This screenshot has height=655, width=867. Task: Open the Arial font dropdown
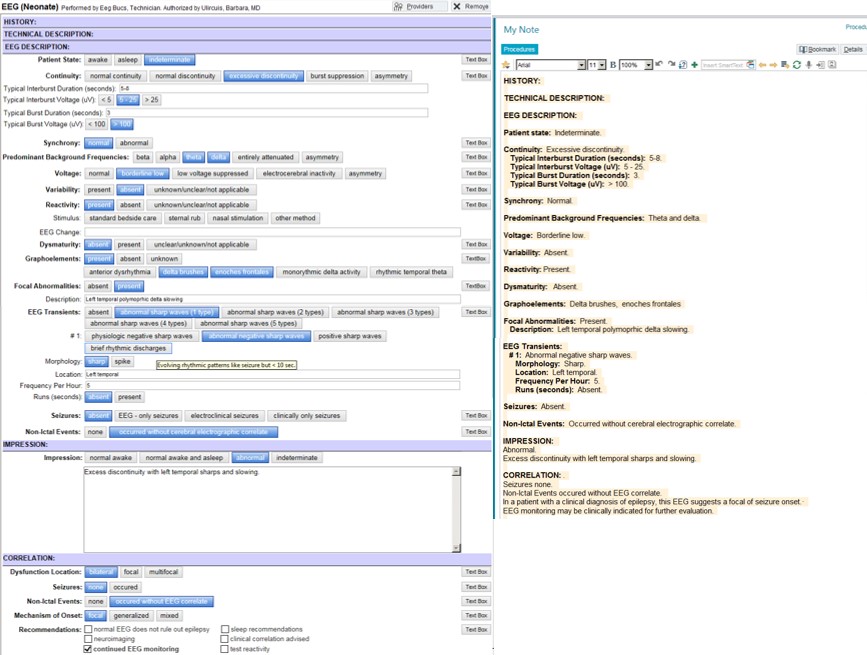(x=581, y=65)
